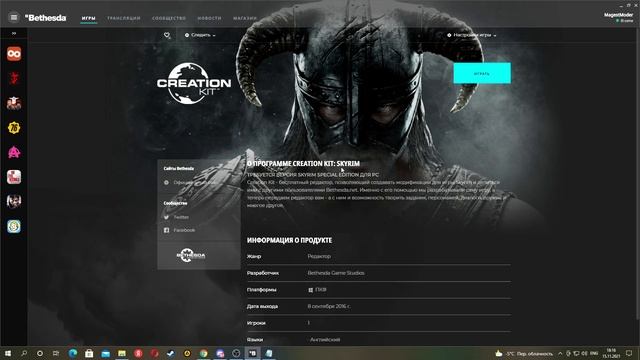Open the Трансляции tab

[124, 18]
